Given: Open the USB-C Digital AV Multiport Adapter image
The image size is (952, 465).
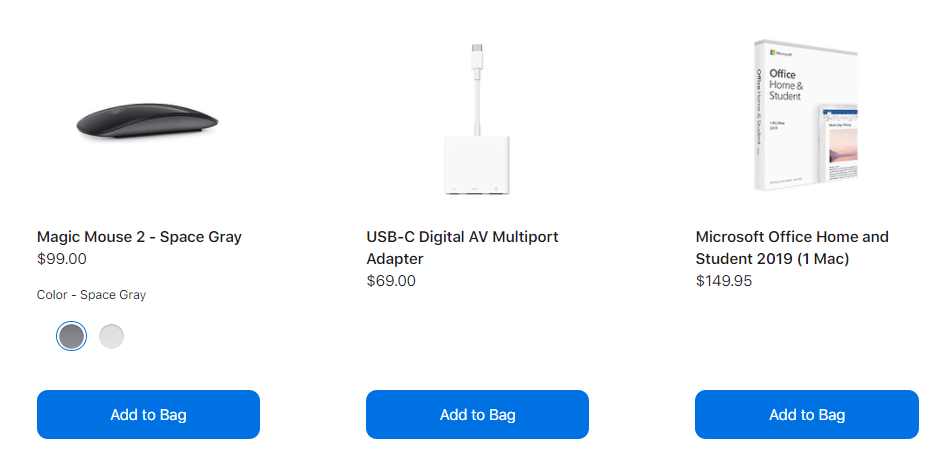Looking at the screenshot, I should coord(477,120).
